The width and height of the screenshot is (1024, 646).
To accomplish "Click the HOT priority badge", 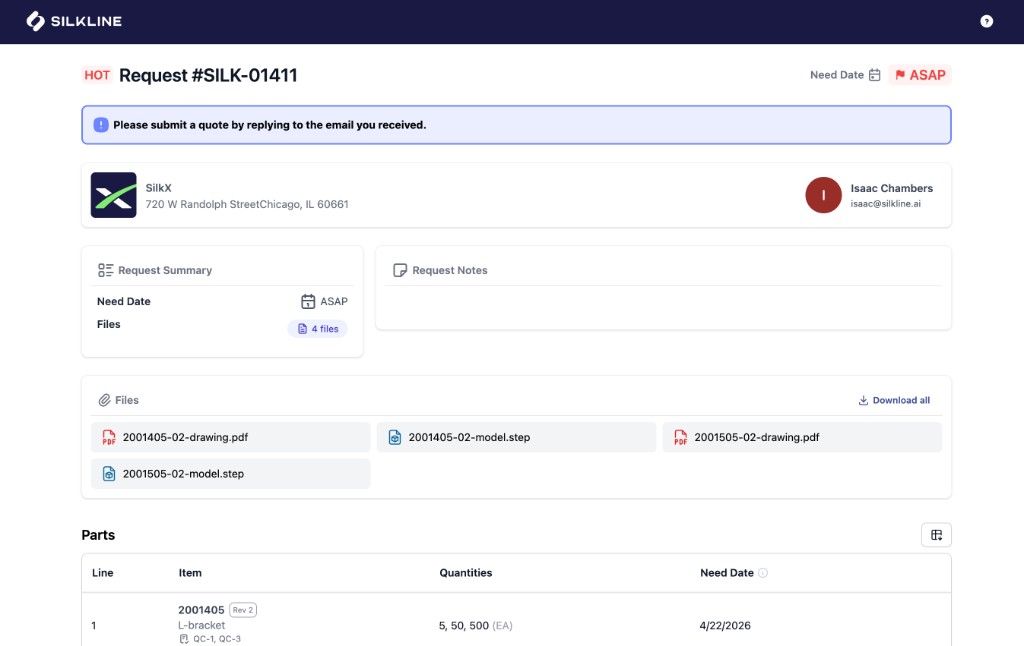I will click(97, 75).
